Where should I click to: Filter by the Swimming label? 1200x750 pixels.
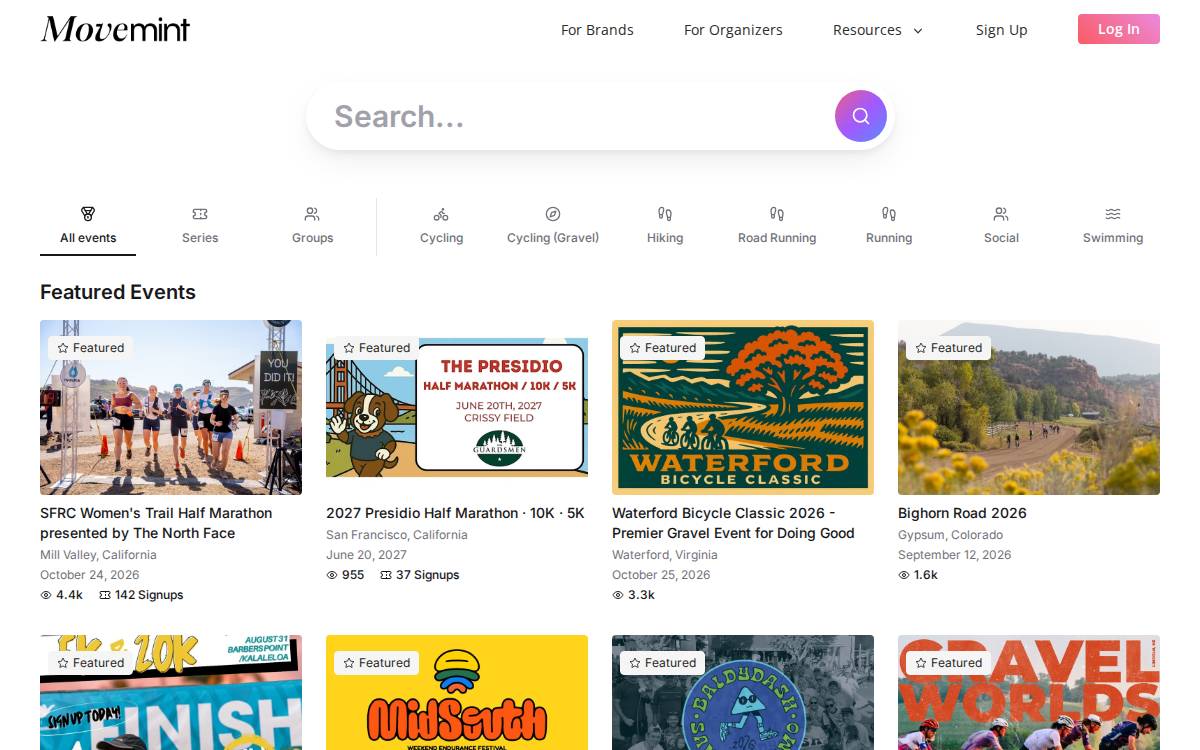point(1113,238)
